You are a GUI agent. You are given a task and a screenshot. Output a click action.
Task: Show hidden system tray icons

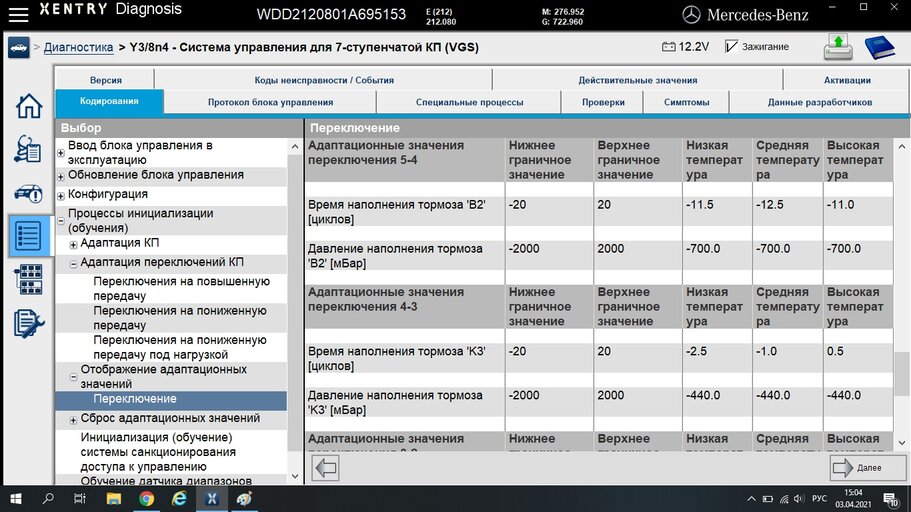click(751, 499)
